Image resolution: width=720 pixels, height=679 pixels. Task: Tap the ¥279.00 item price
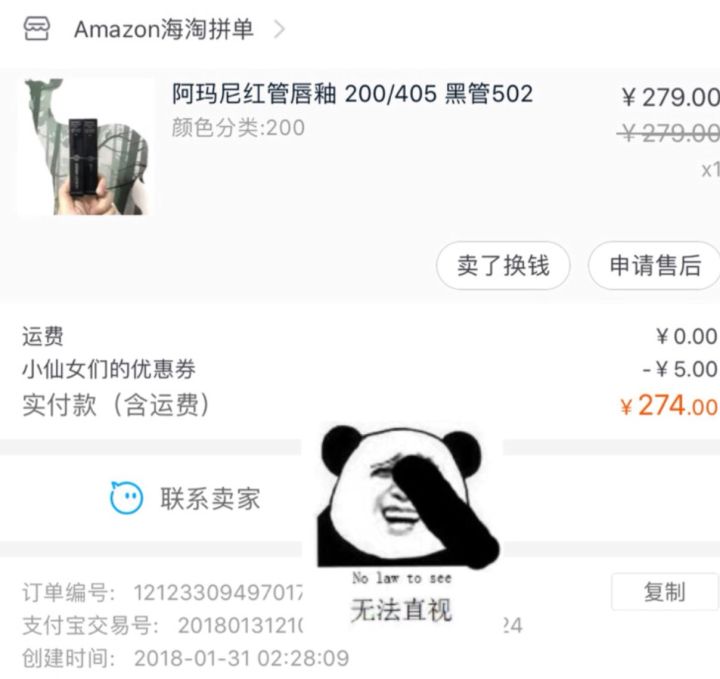click(x=670, y=97)
